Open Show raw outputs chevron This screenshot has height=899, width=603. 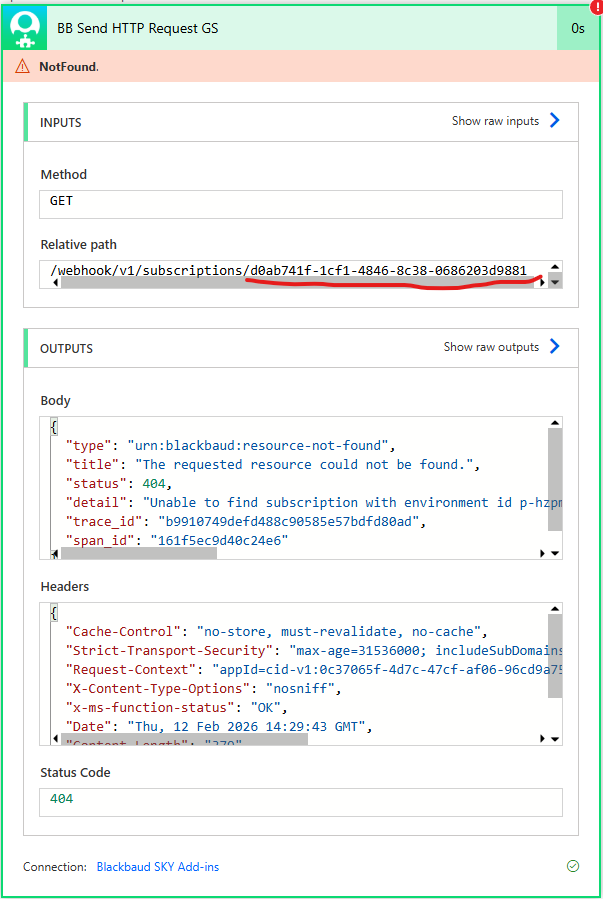[554, 346]
